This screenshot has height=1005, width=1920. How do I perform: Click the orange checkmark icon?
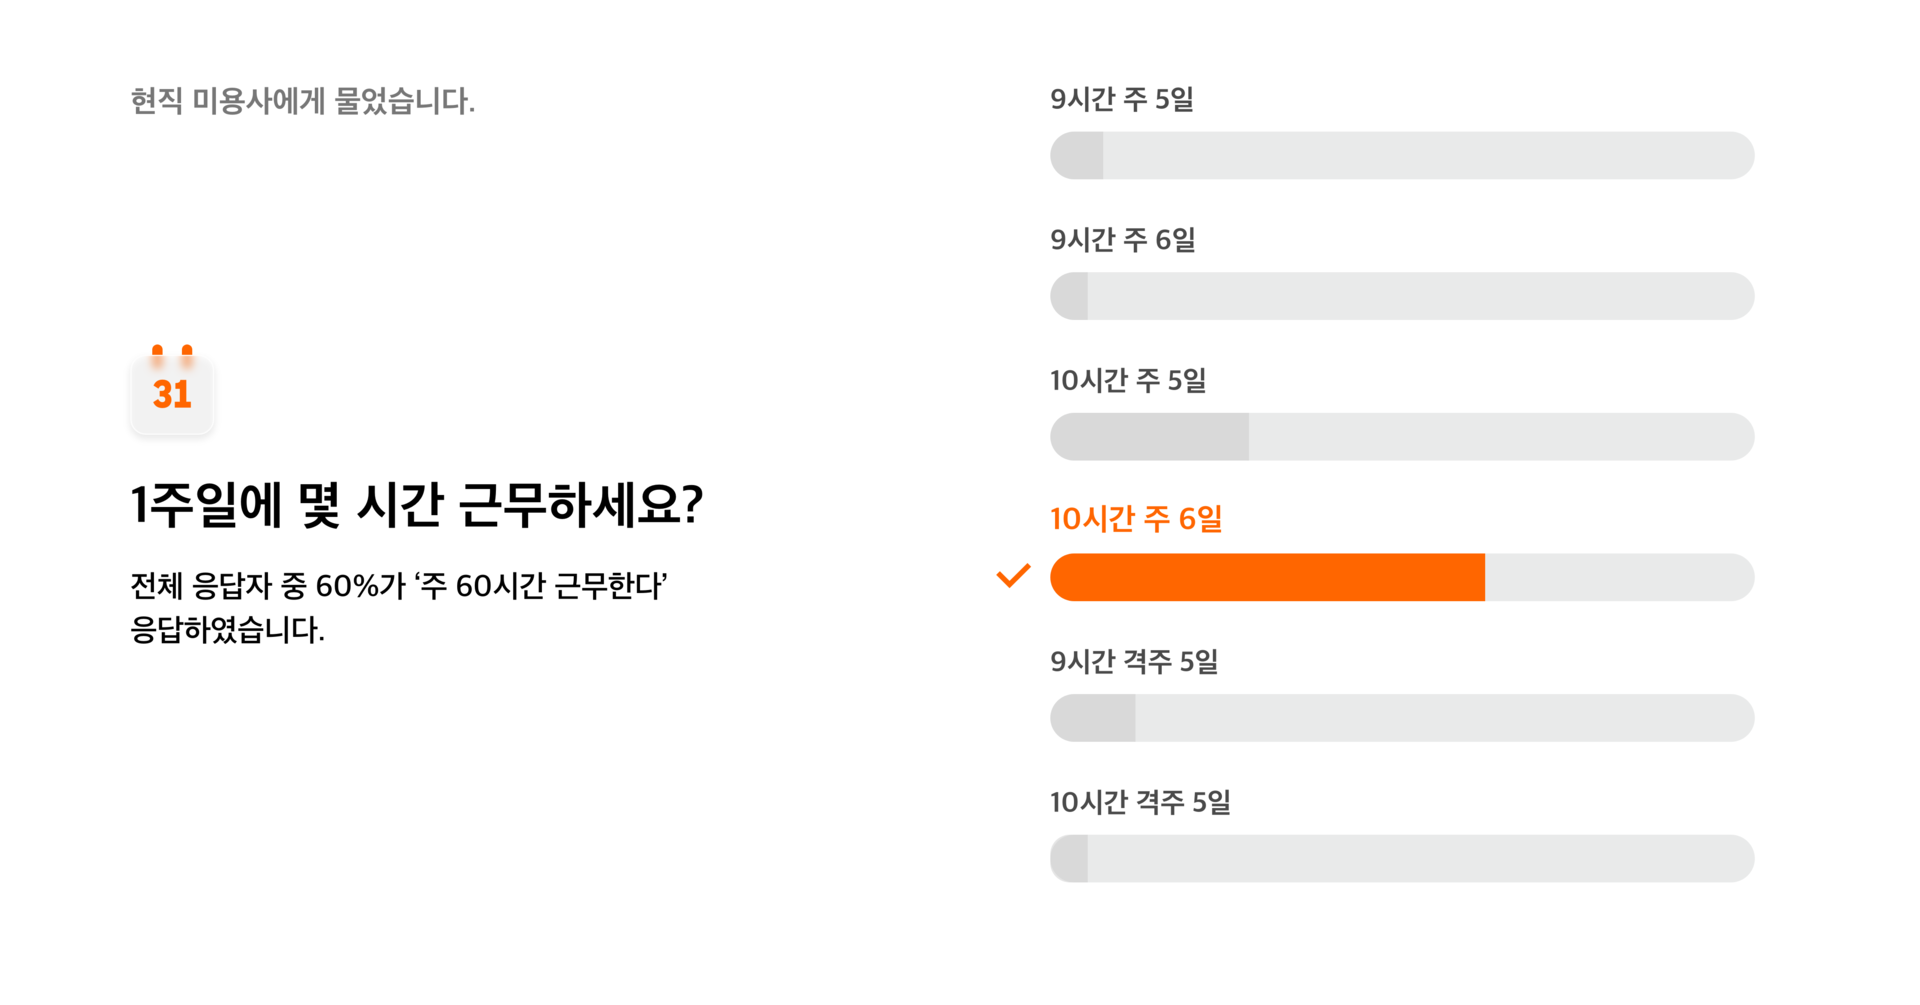coord(1013,576)
